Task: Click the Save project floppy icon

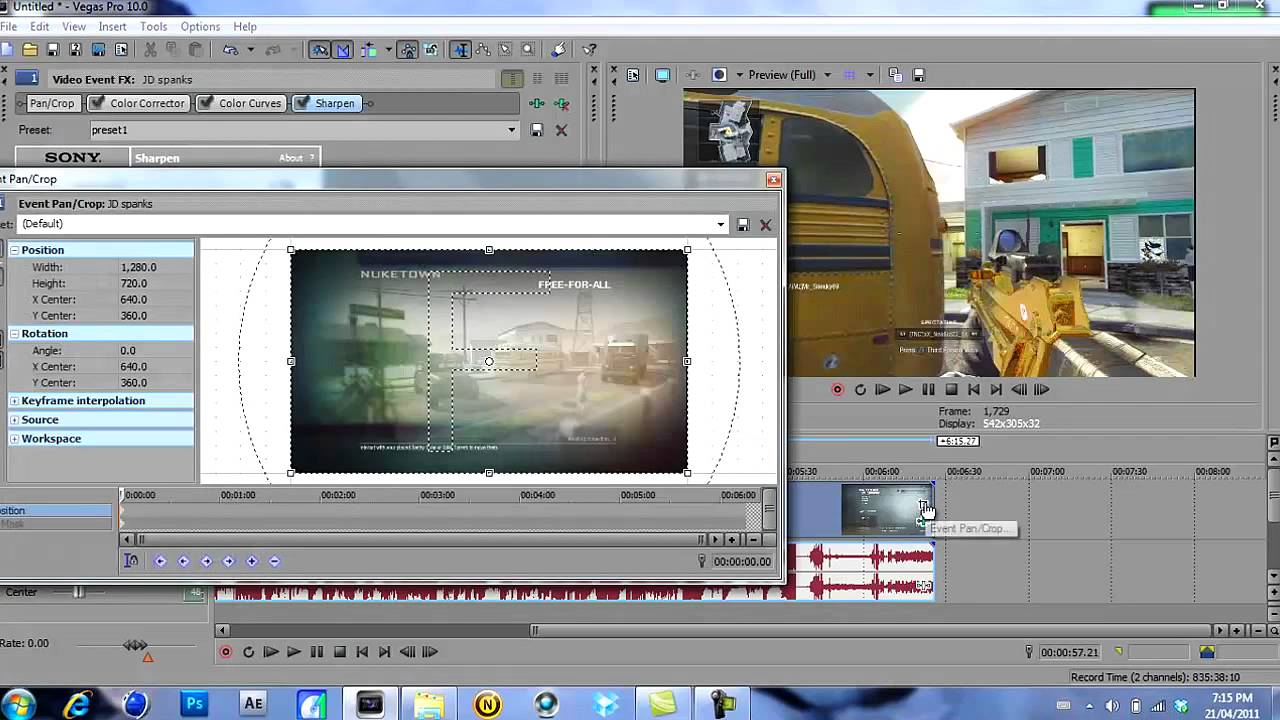Action: tap(53, 49)
